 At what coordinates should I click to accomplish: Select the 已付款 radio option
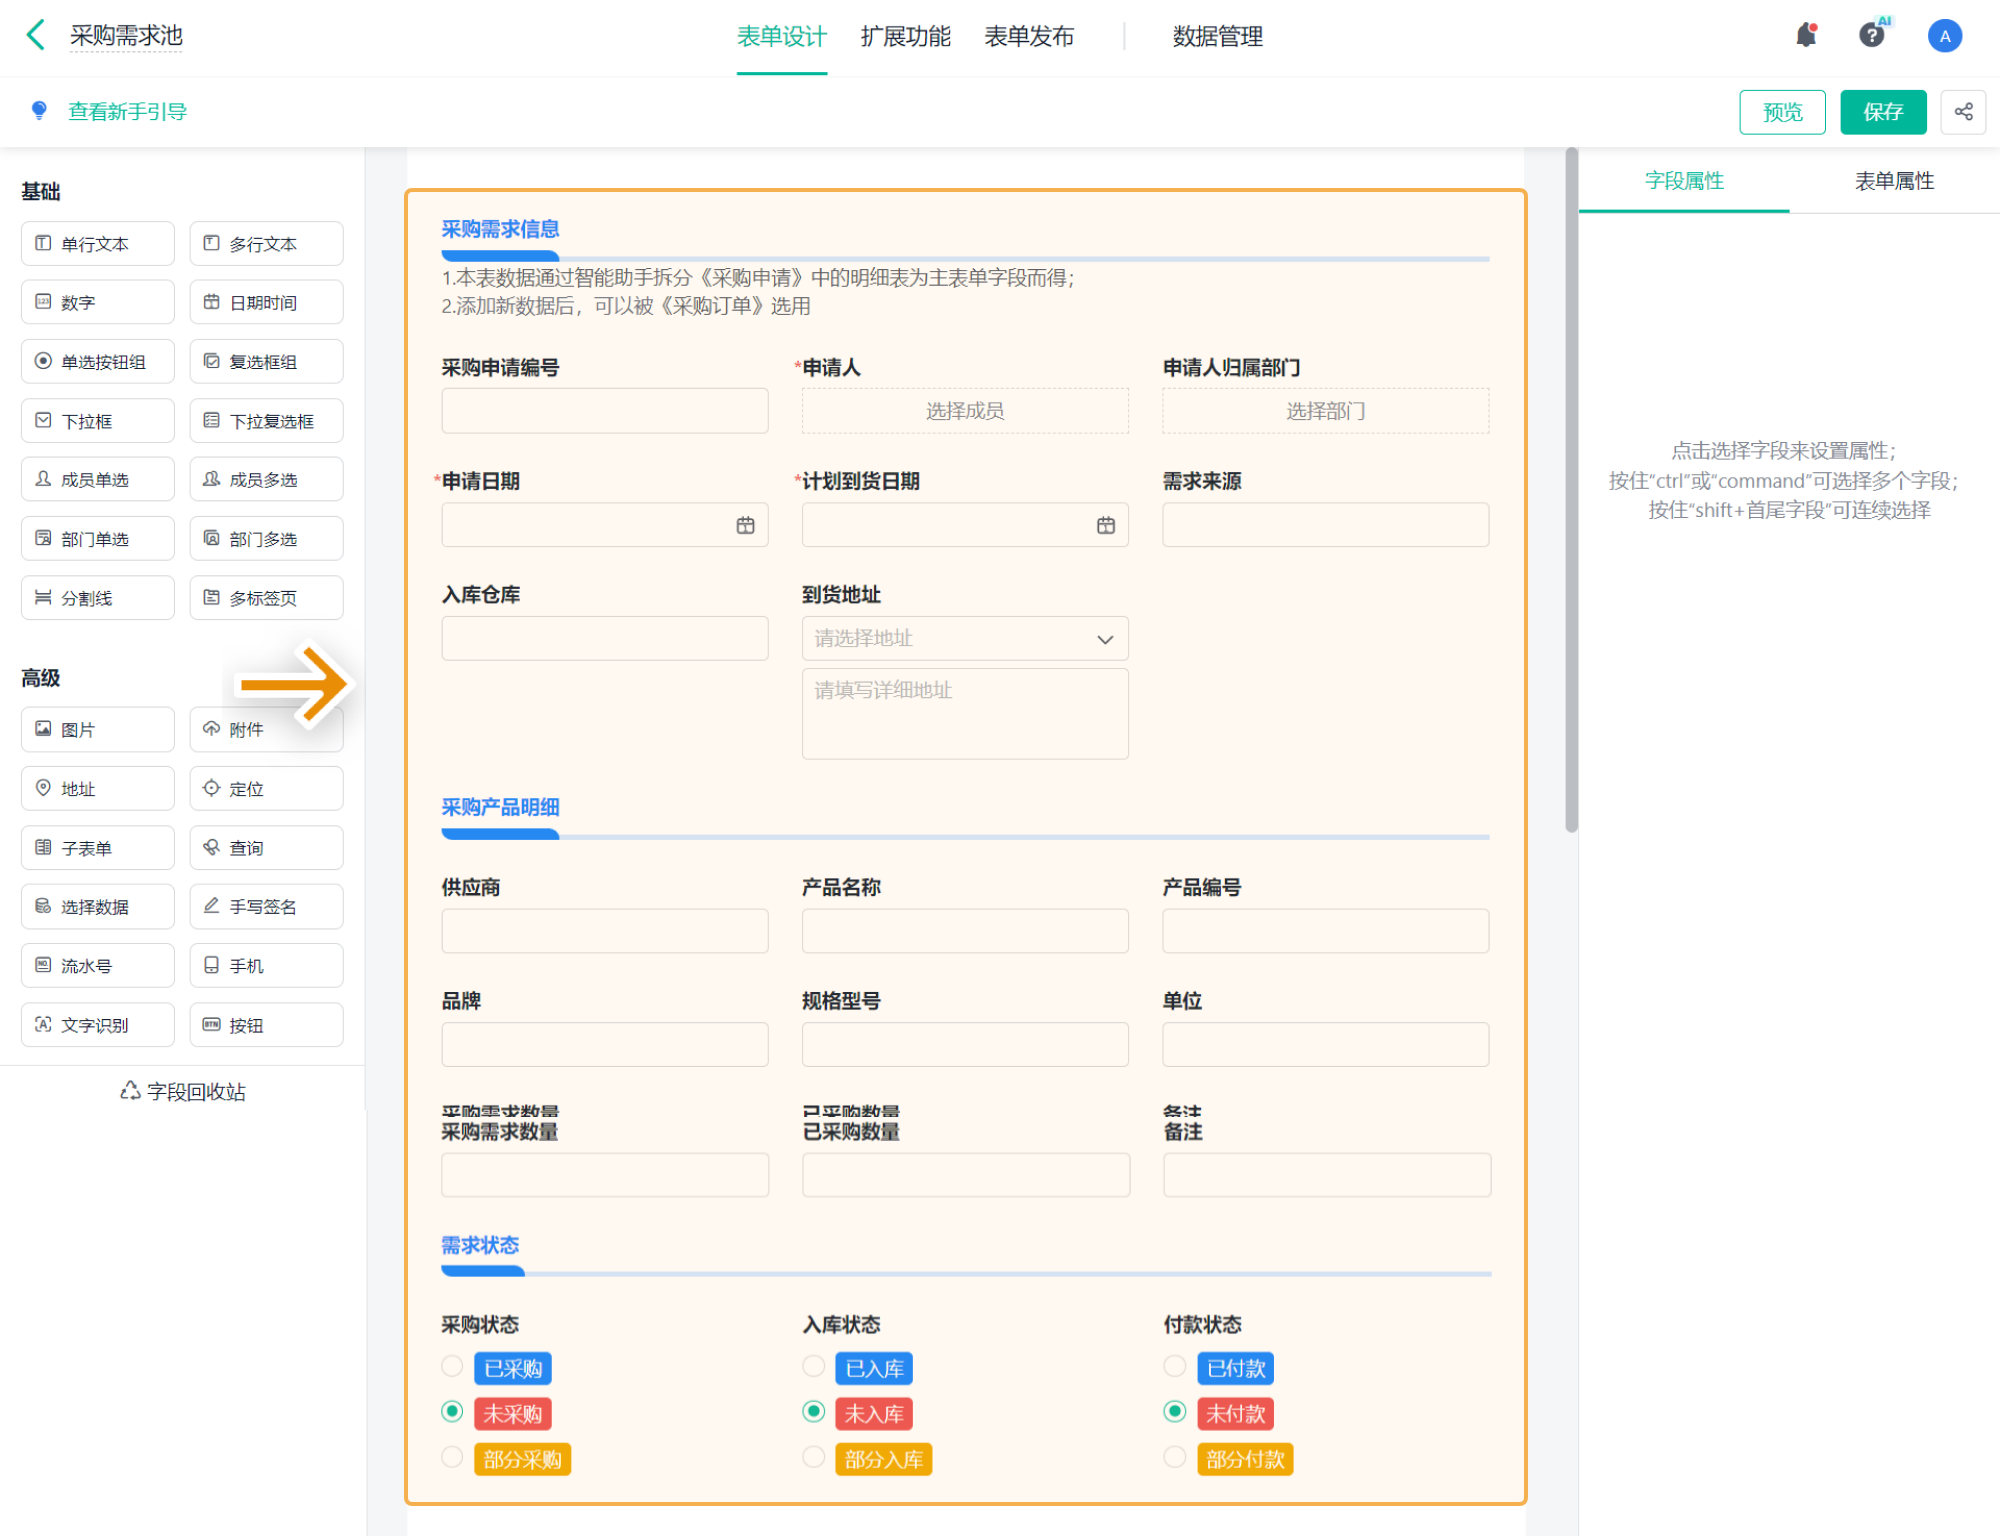(1175, 1367)
